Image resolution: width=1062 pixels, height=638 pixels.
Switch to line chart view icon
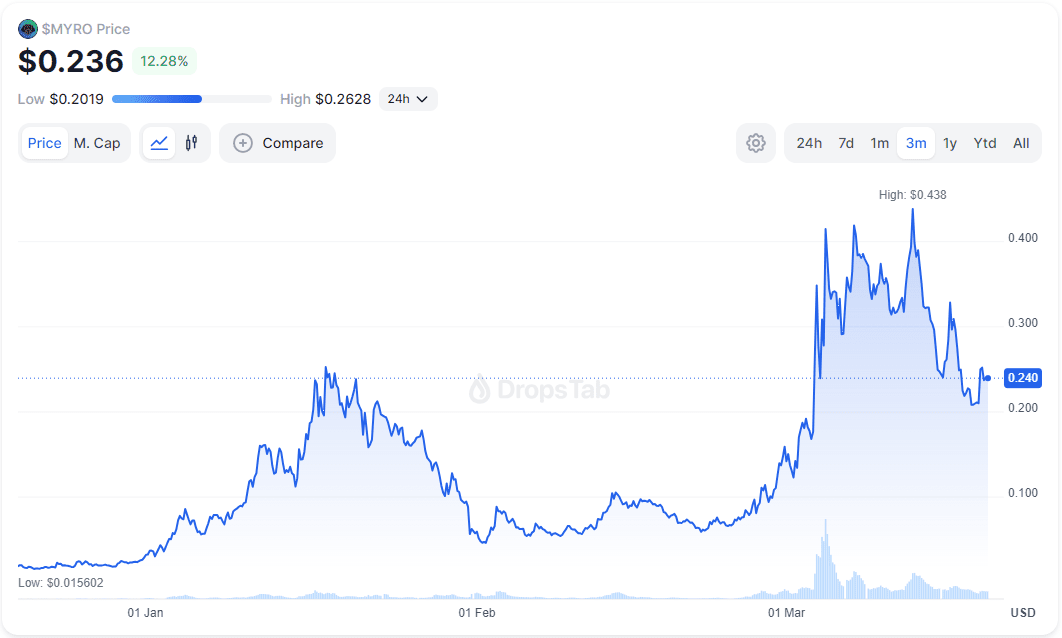(x=159, y=143)
